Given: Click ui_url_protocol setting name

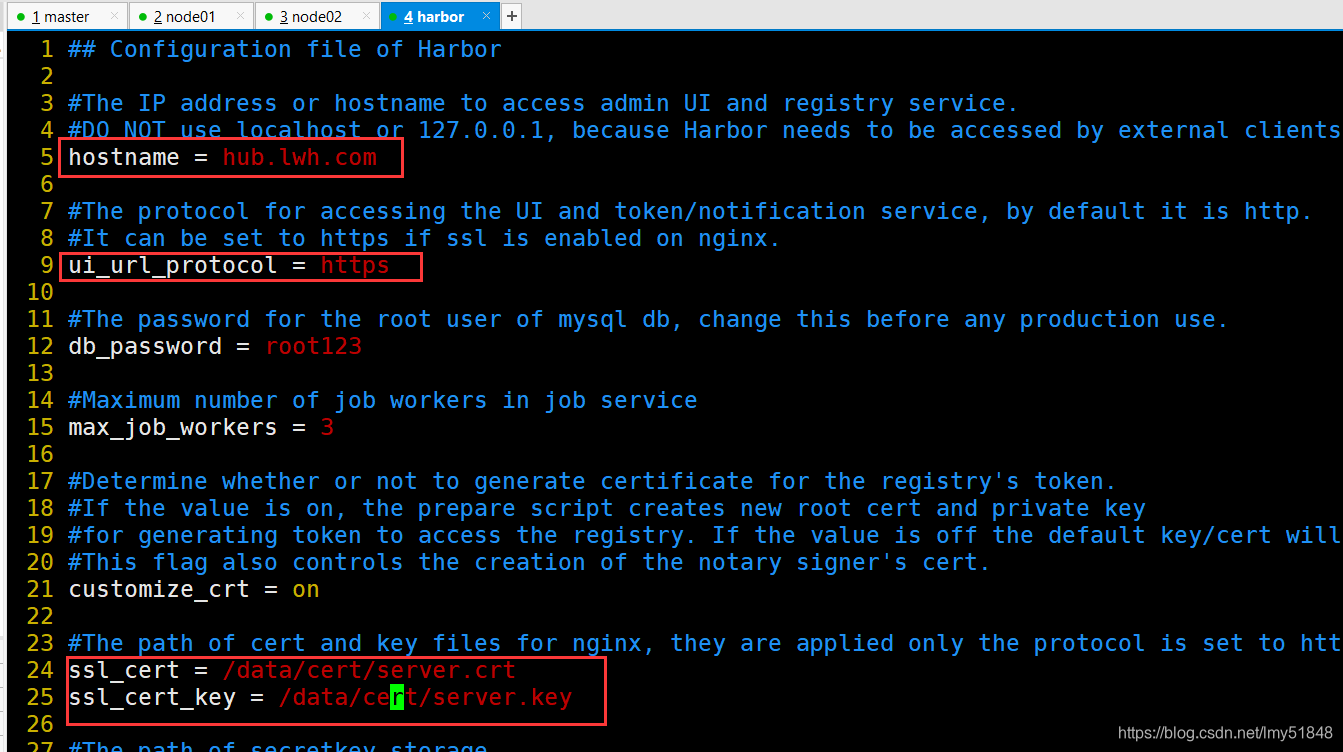Looking at the screenshot, I should (173, 266).
